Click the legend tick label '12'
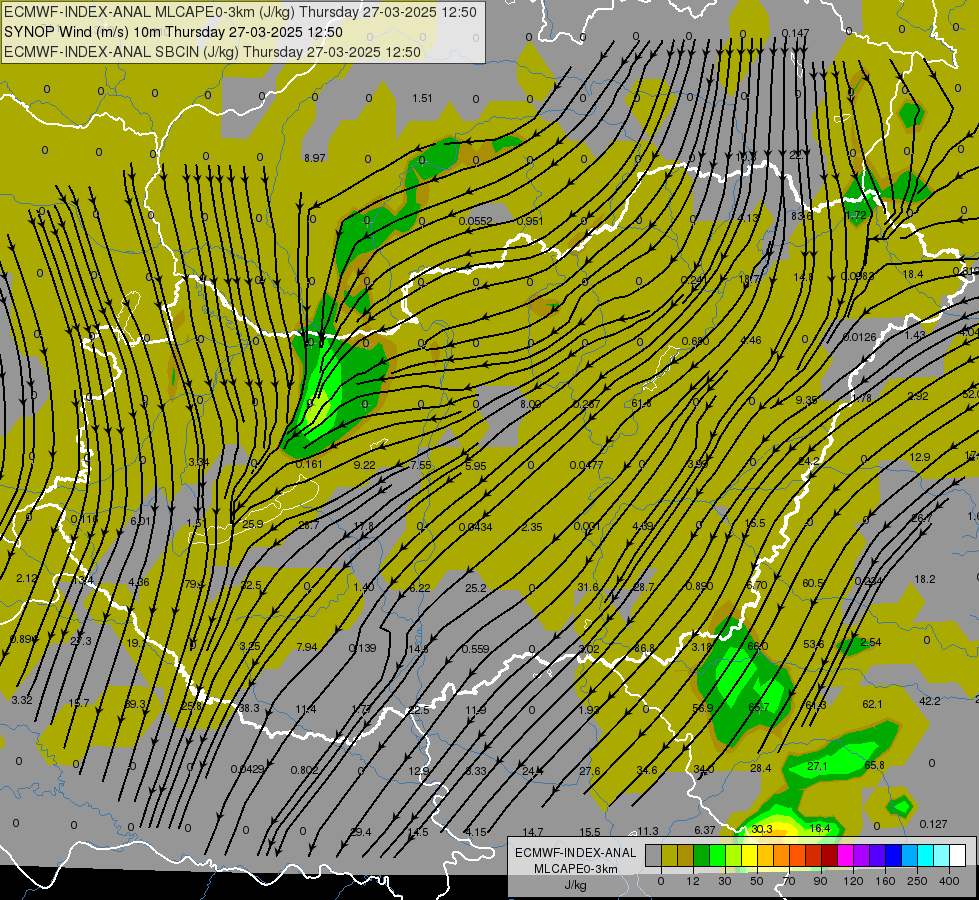The width and height of the screenshot is (979, 900). pos(693,881)
